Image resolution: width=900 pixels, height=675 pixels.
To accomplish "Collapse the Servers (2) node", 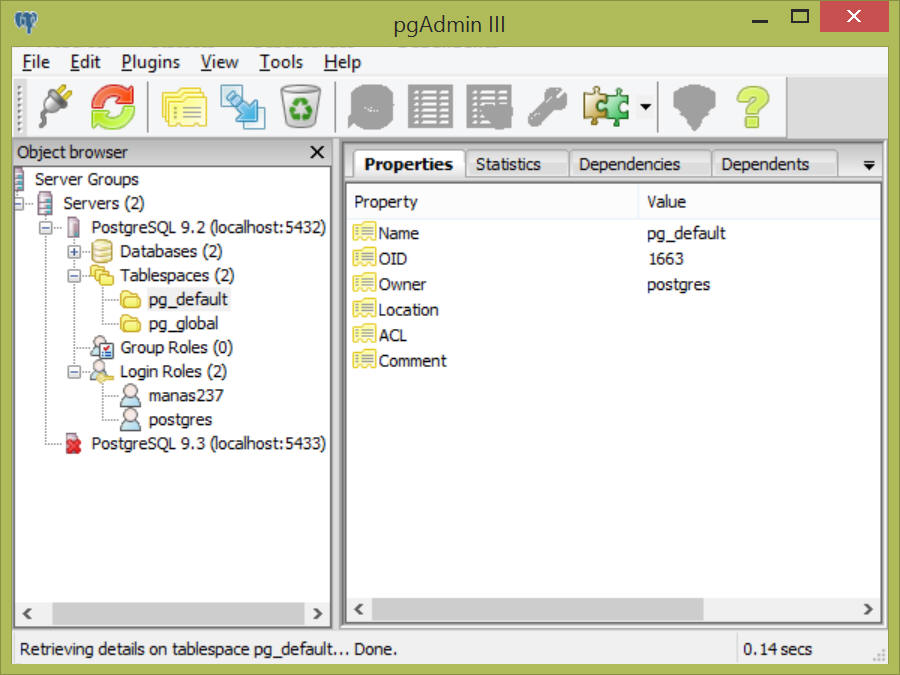I will 19,203.
